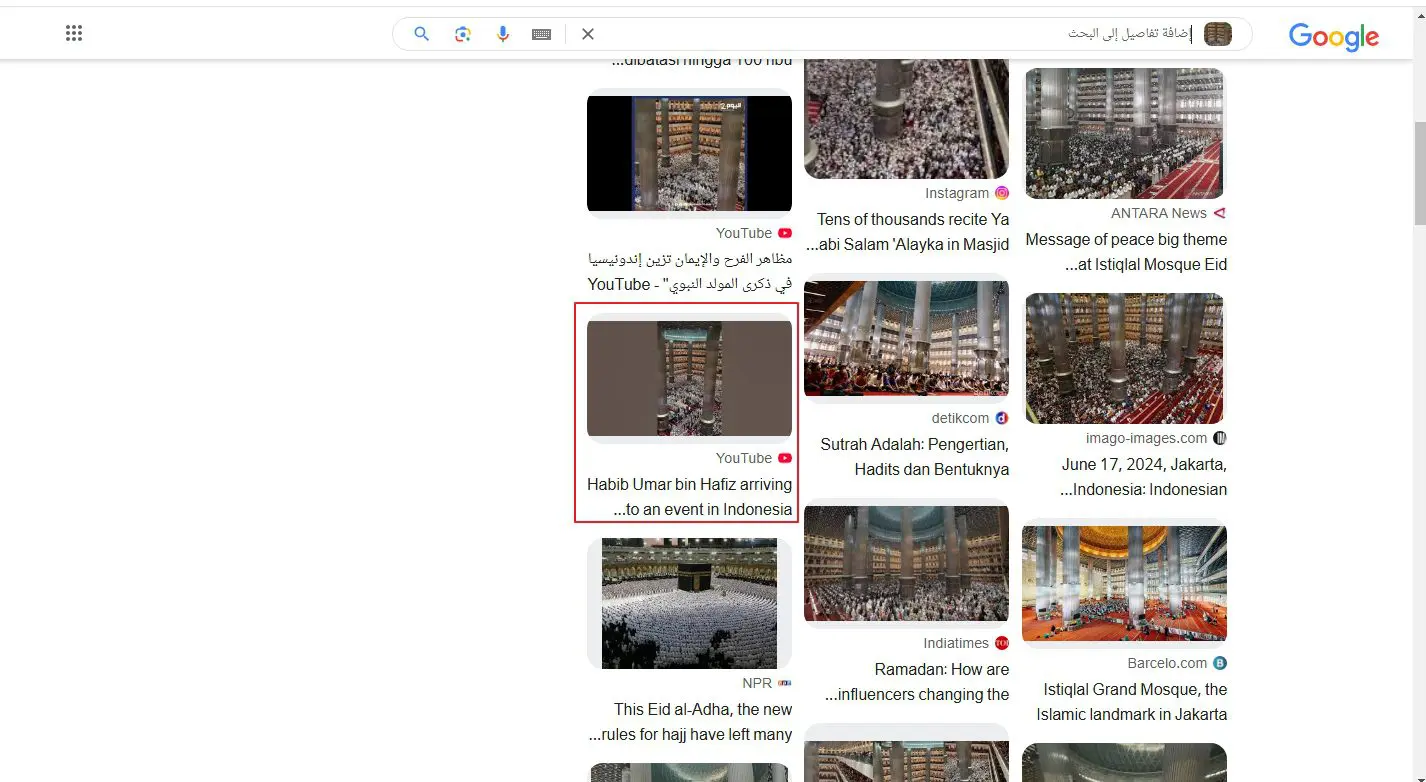Click the Instagram favicon
Screen dimensions: 1426x782
tap(1002, 193)
